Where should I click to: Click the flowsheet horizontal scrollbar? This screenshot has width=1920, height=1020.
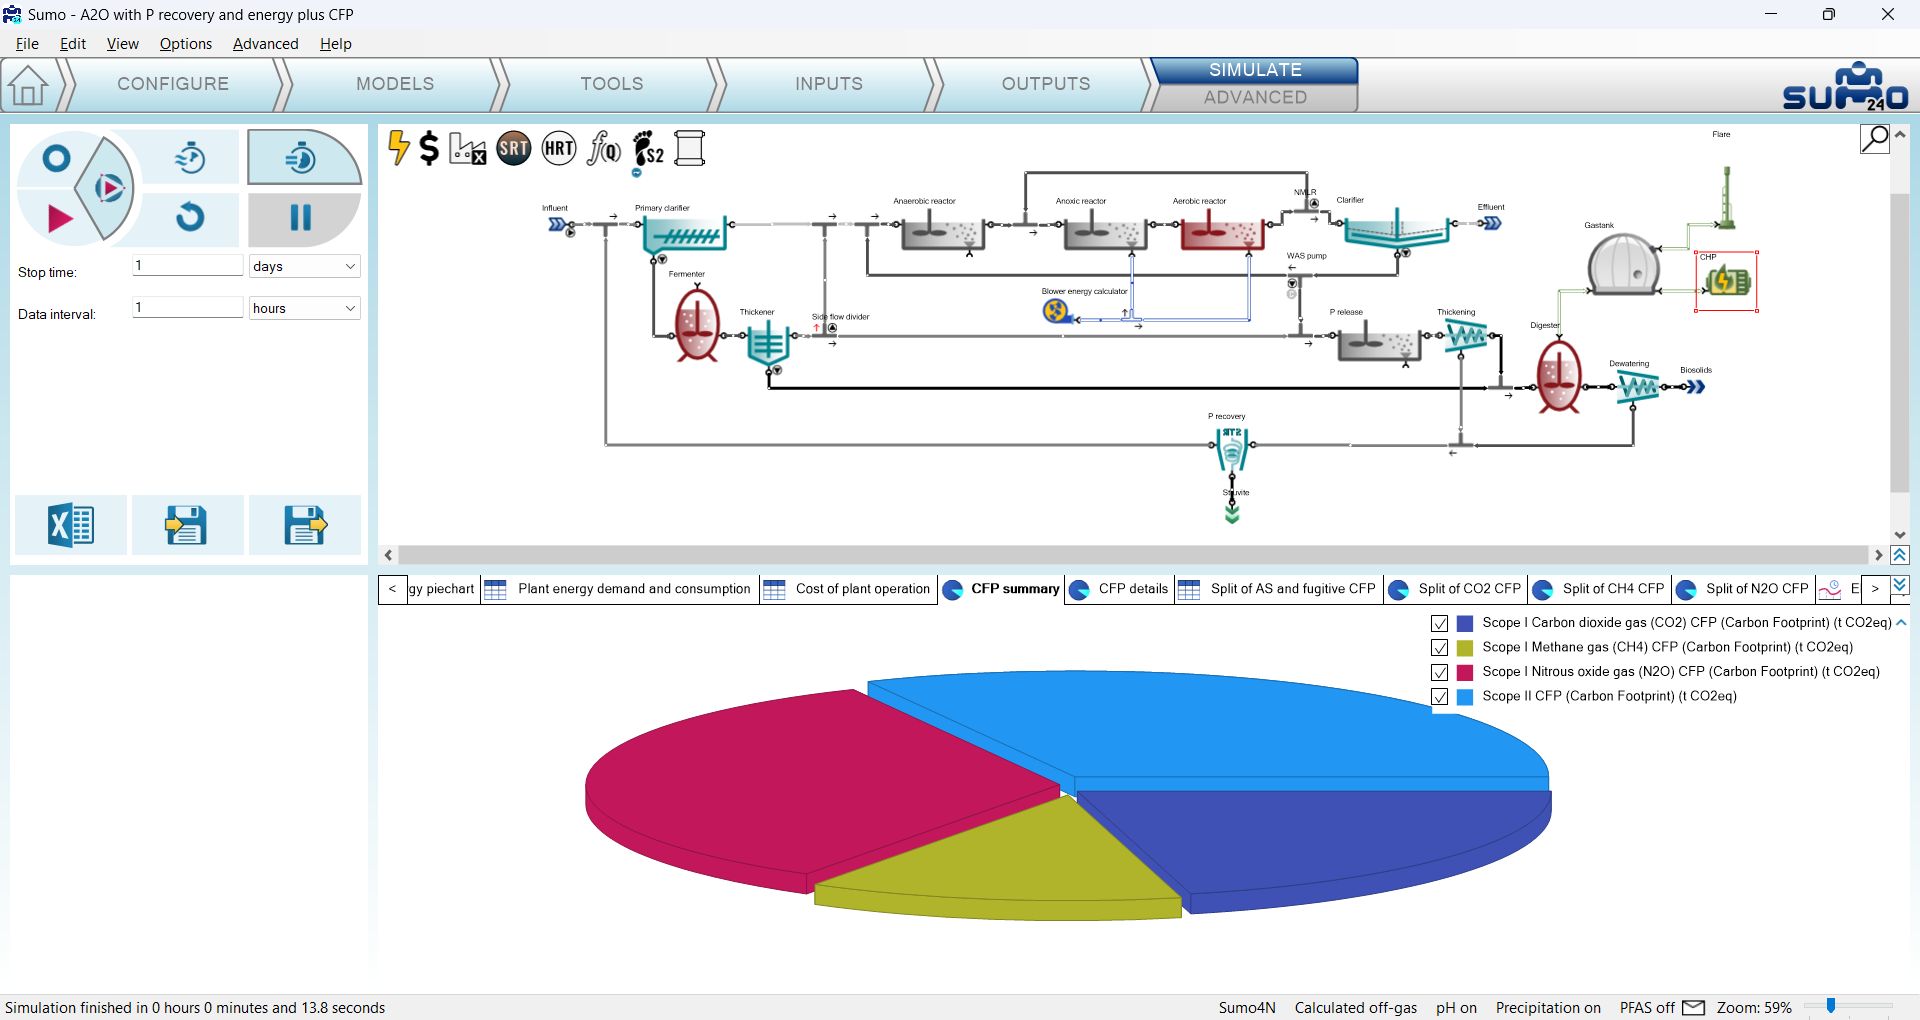tap(1134, 555)
